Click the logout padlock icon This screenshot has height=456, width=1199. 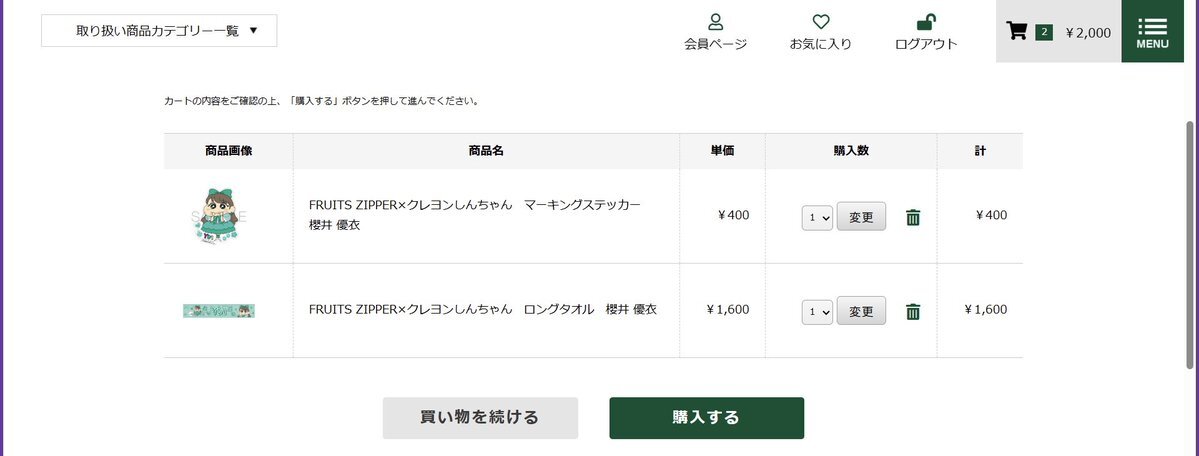926,22
